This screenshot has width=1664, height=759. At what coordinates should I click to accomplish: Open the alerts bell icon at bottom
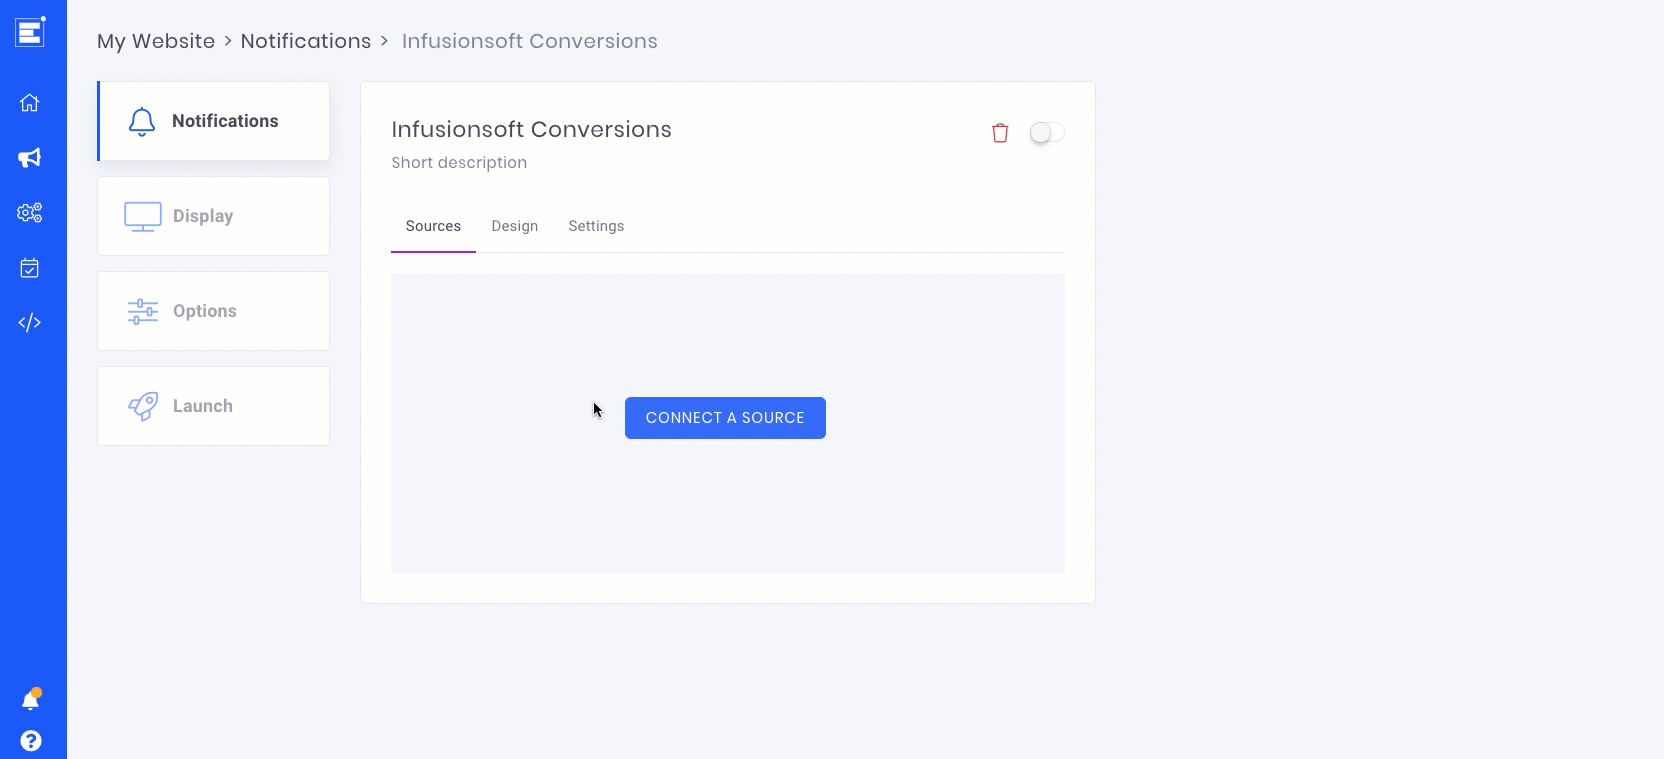coord(31,699)
